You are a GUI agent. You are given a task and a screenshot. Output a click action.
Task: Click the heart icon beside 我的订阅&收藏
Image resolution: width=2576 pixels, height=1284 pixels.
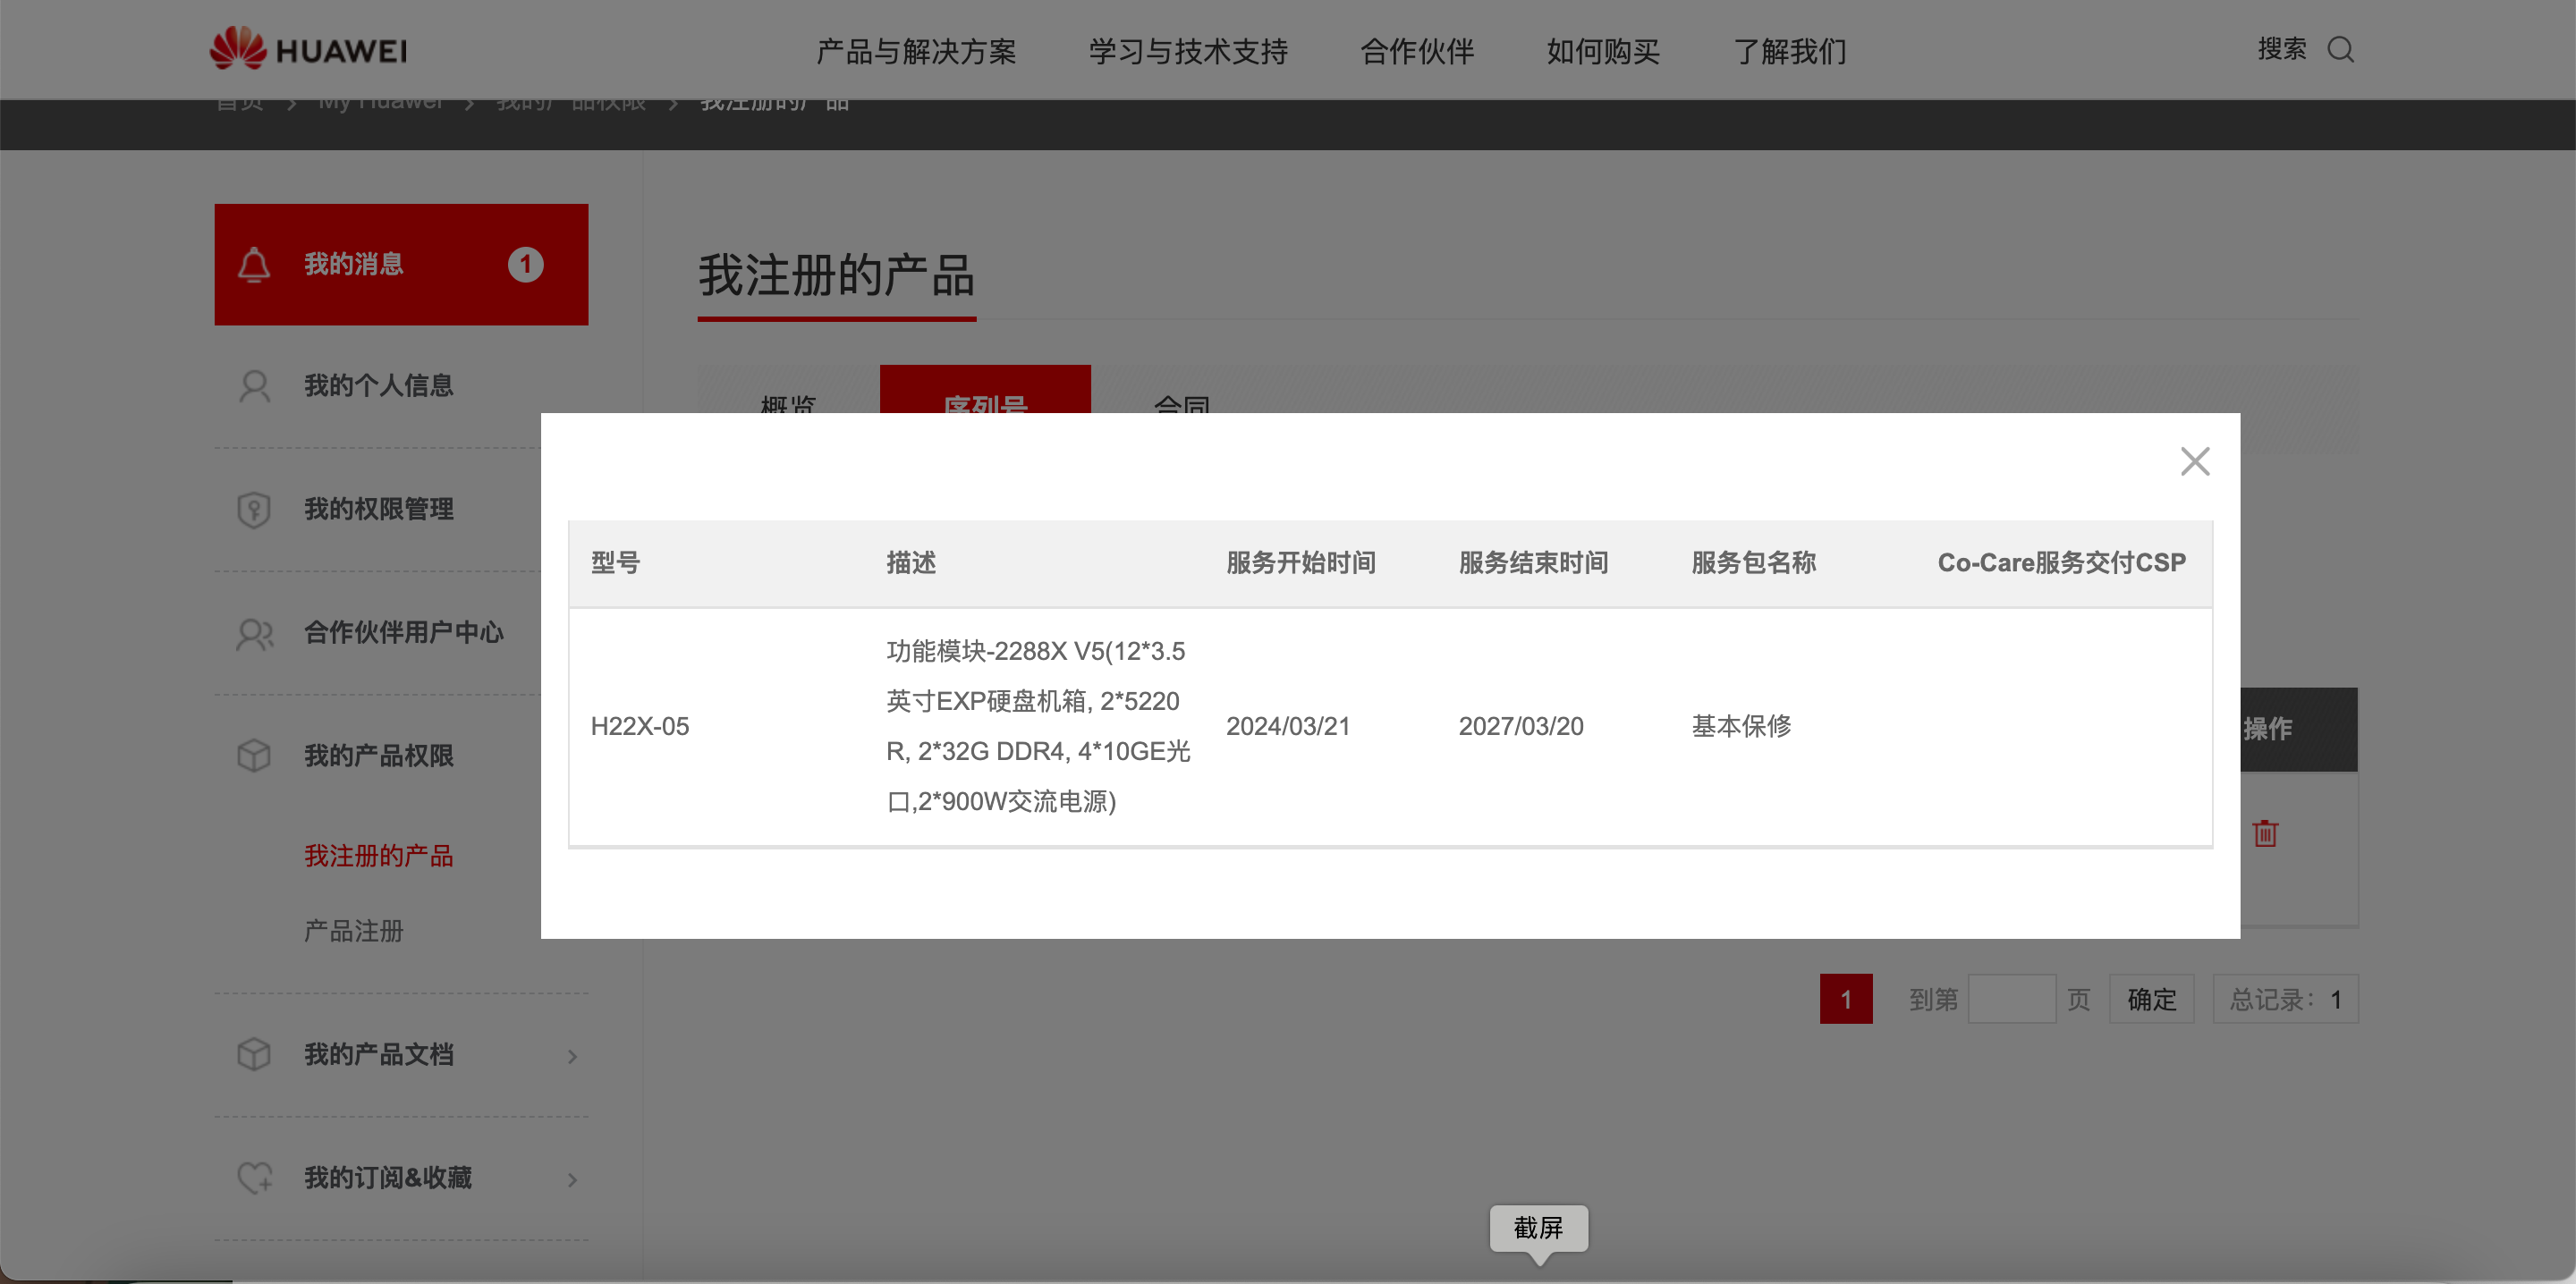tap(254, 1178)
